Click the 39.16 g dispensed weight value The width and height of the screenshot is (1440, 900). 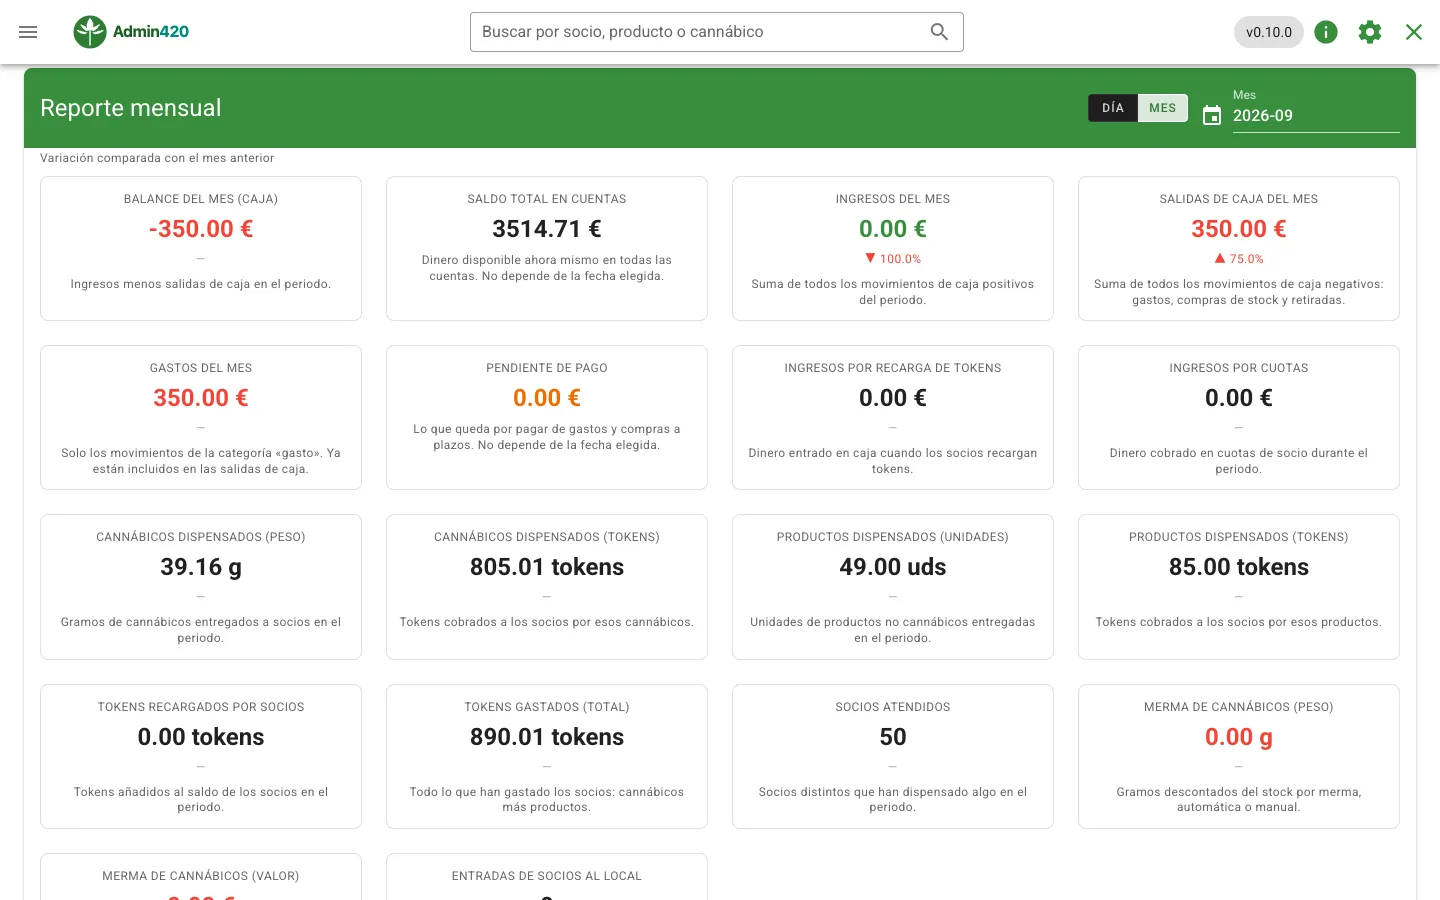pyautogui.click(x=201, y=567)
